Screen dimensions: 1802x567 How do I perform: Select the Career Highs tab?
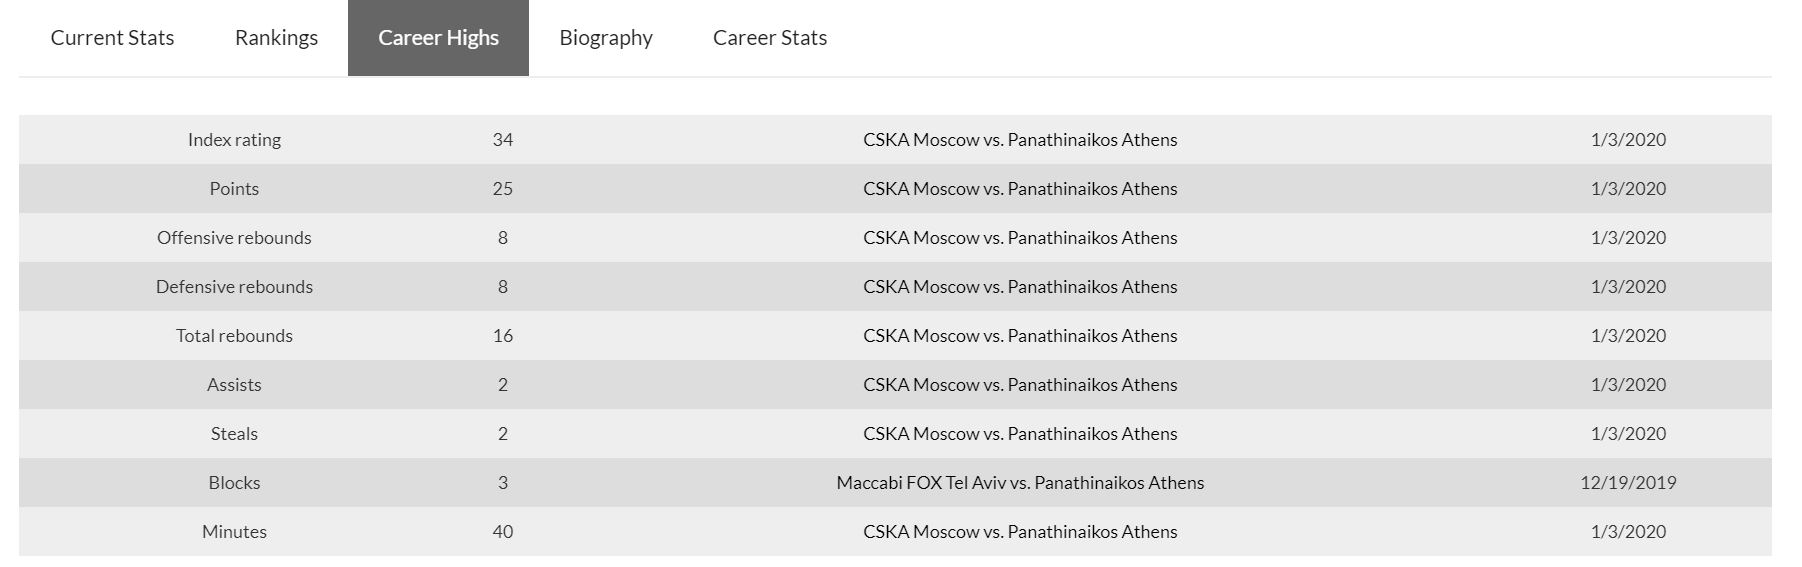(438, 38)
